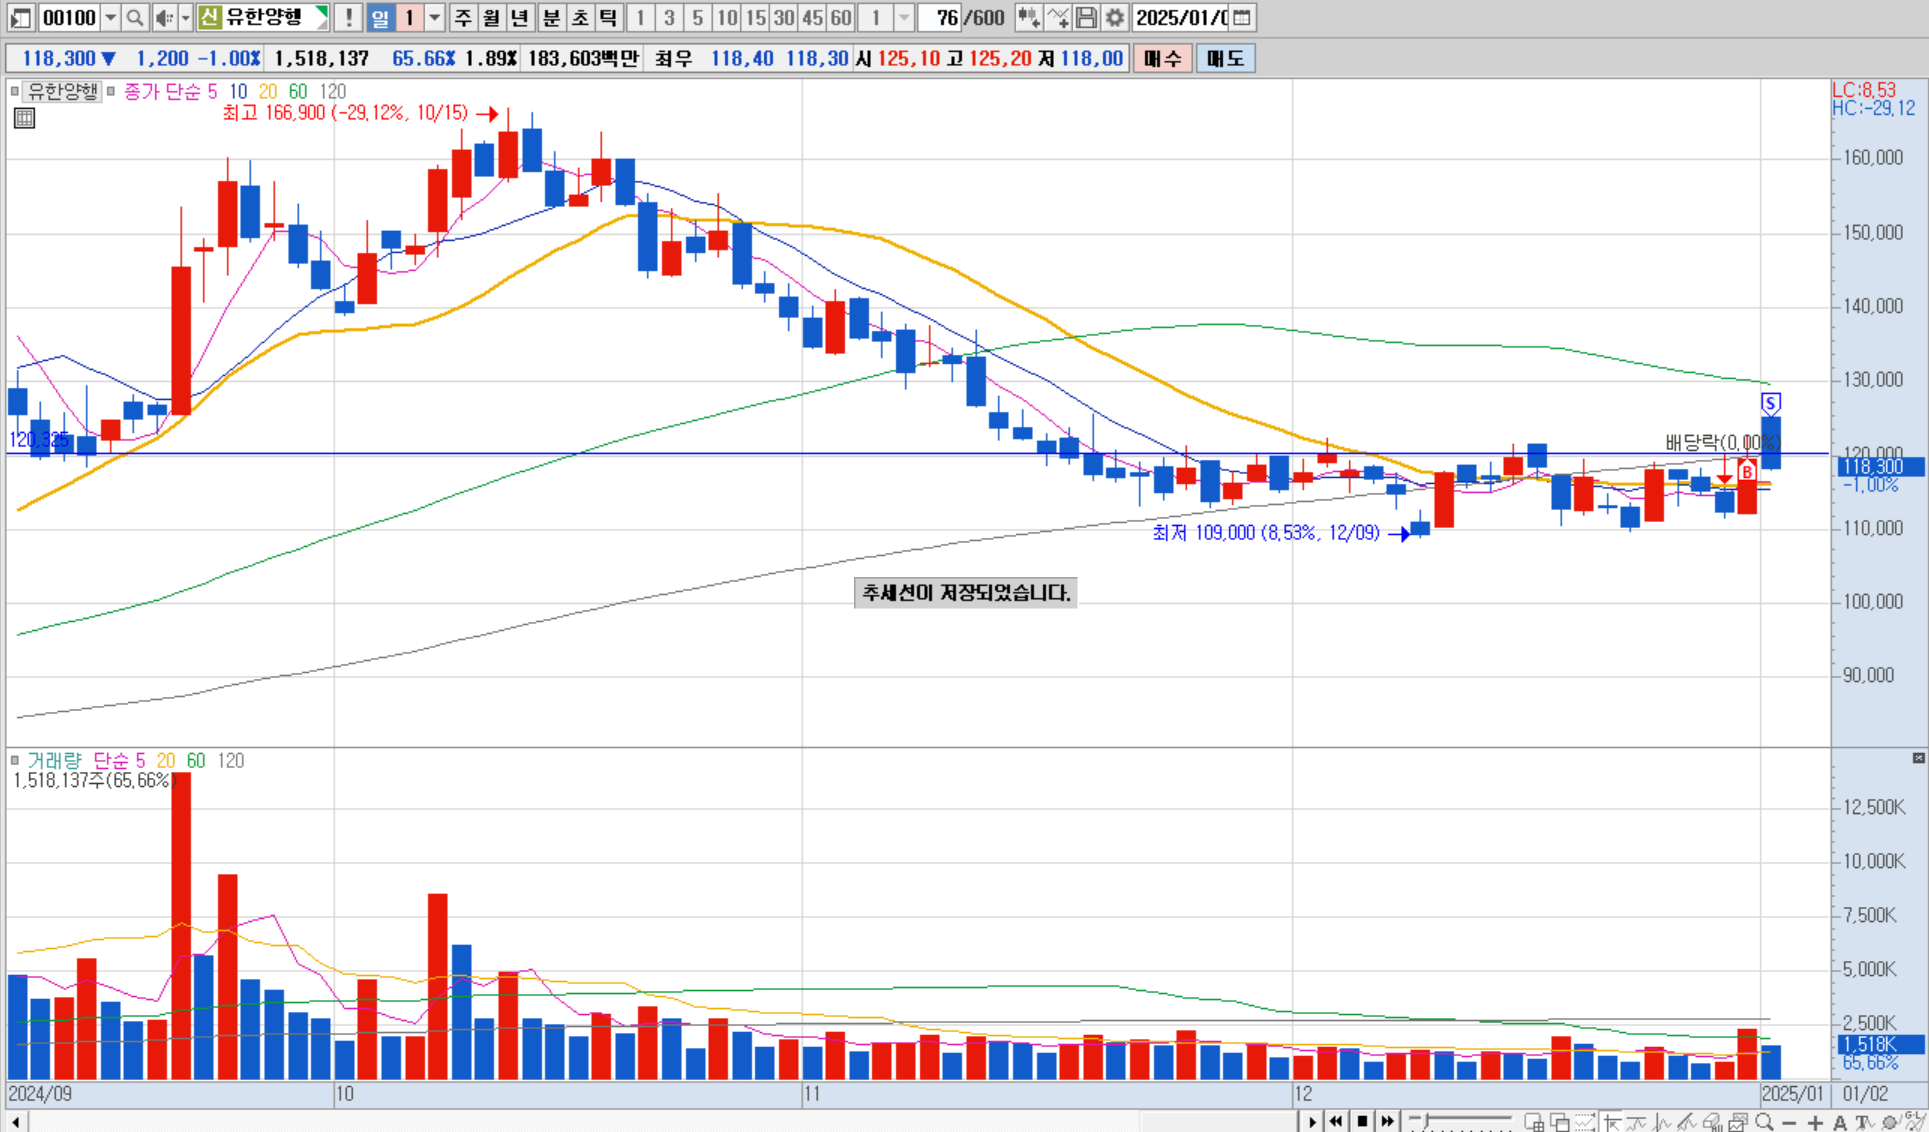The height and width of the screenshot is (1132, 1929).
Task: Zoom in with bottom plus icon
Action: pyautogui.click(x=1815, y=1123)
